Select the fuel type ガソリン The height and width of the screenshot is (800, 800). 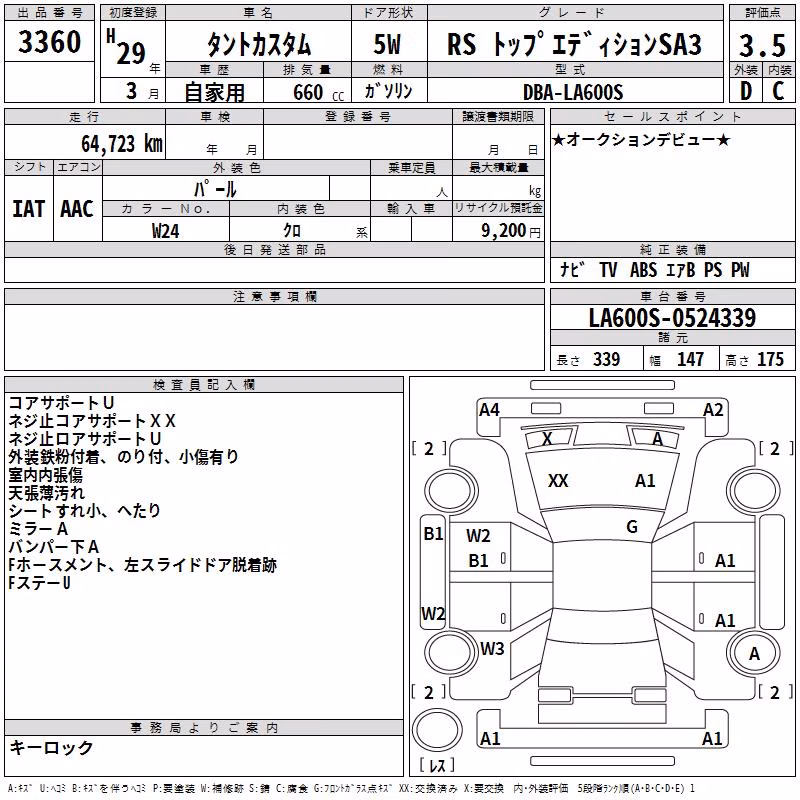point(388,91)
